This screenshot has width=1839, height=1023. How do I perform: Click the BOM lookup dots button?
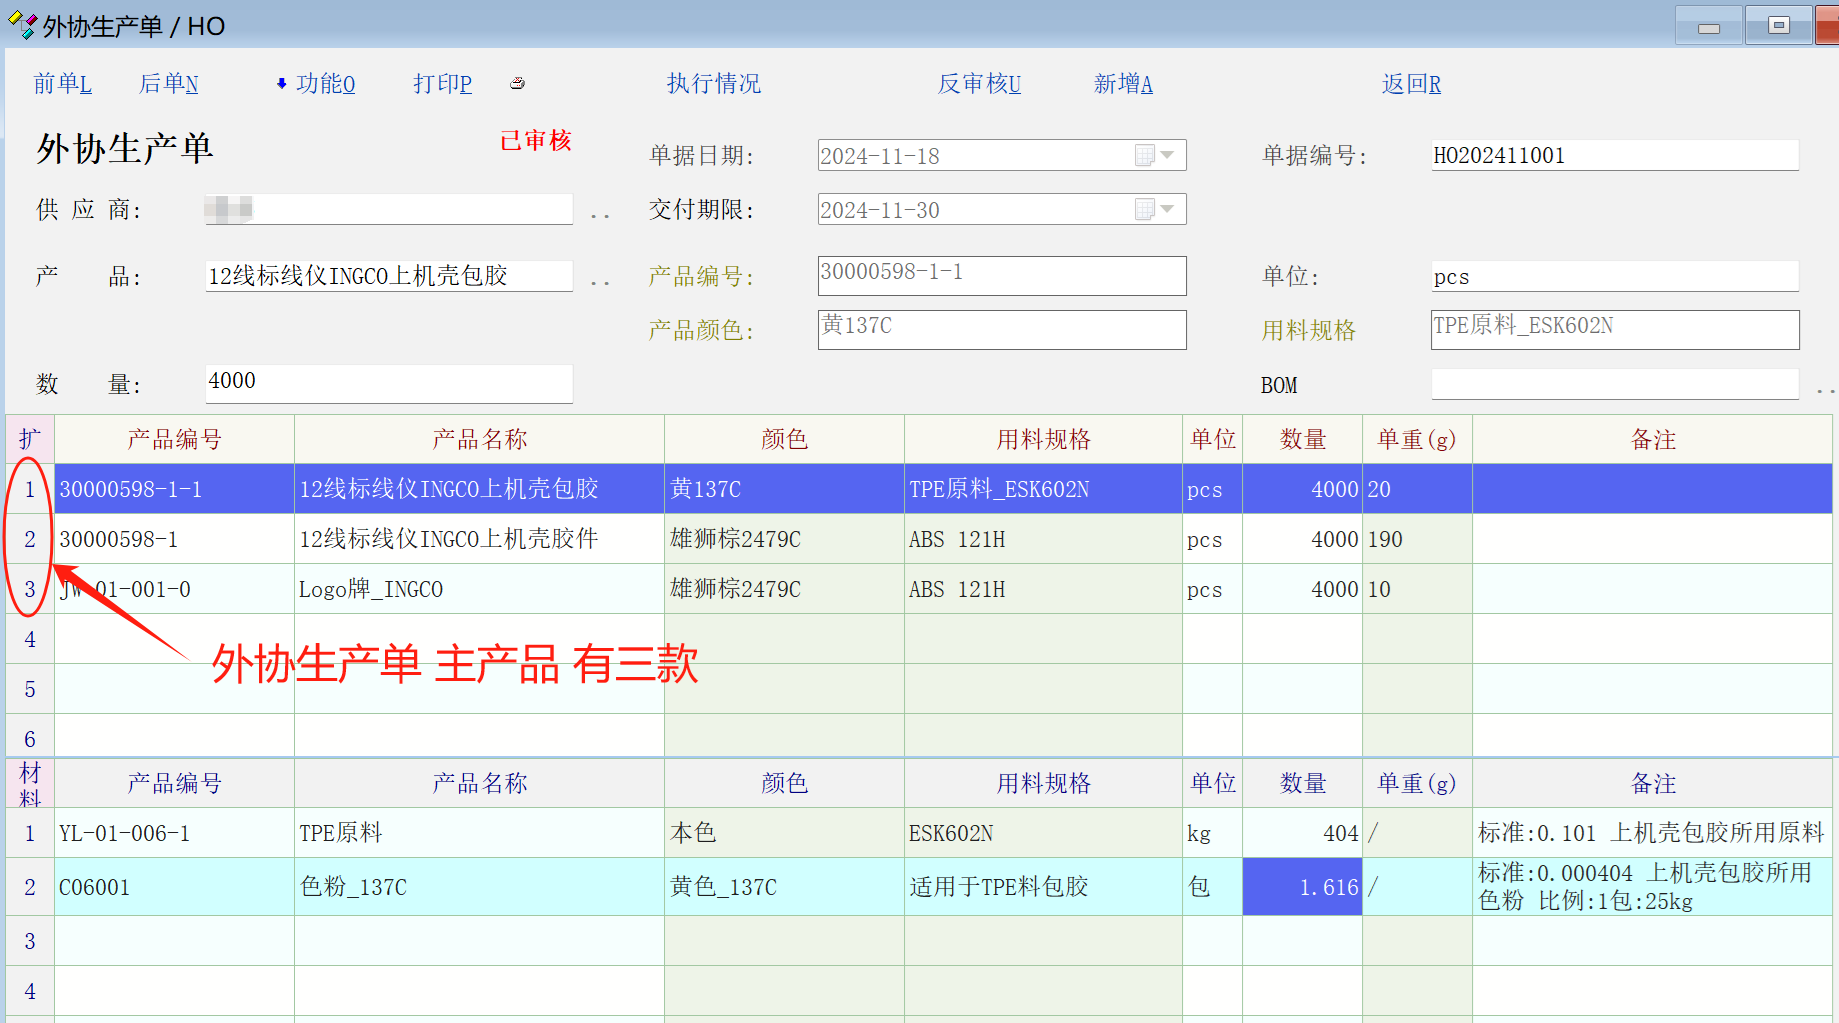1824,390
